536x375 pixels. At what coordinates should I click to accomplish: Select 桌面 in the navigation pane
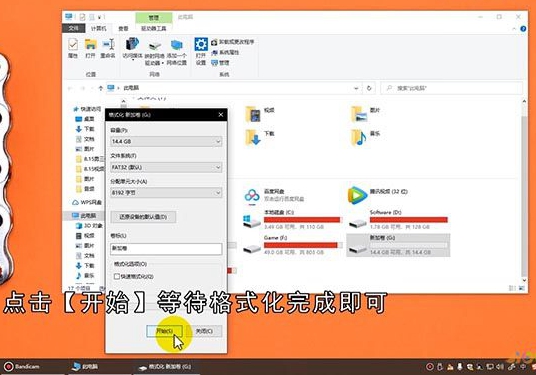[x=85, y=119]
